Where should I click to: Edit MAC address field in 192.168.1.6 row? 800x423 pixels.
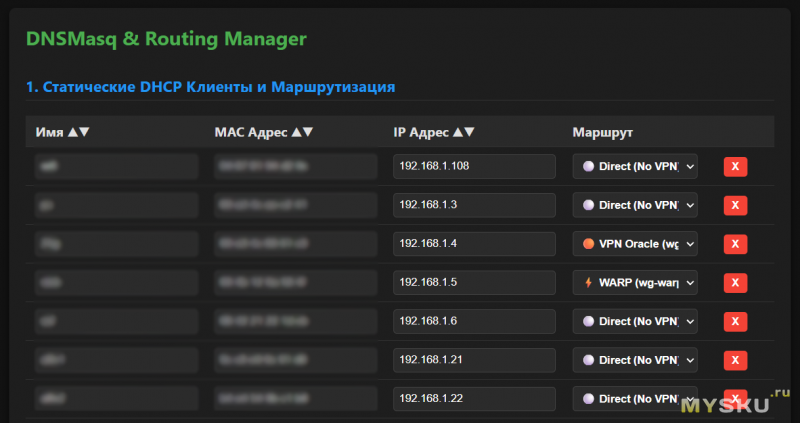pyautogui.click(x=295, y=321)
